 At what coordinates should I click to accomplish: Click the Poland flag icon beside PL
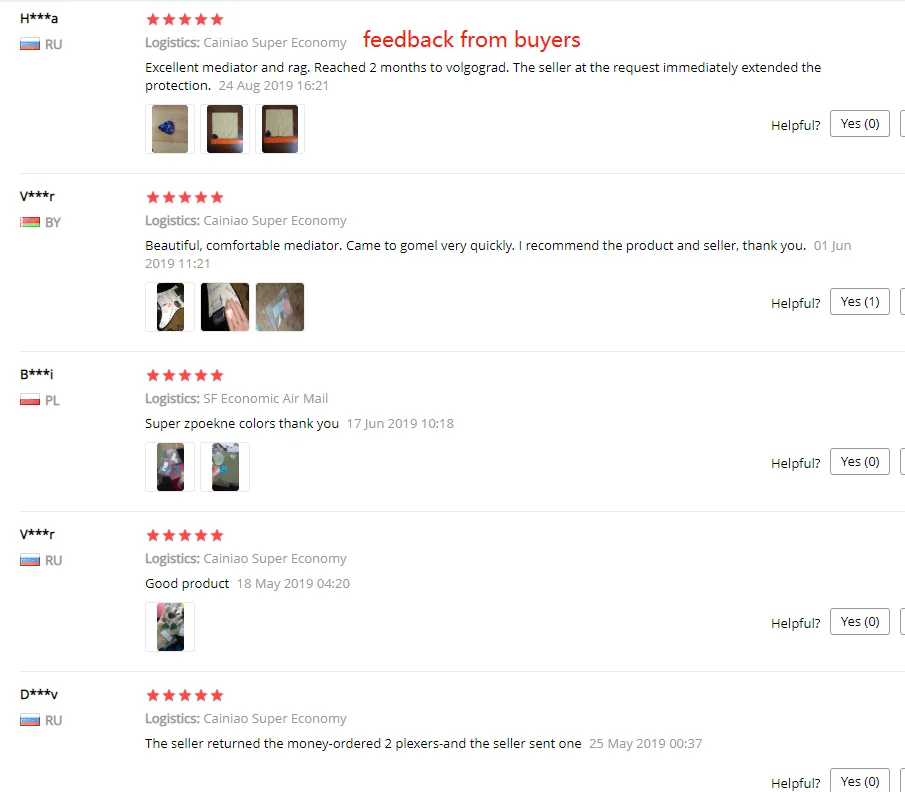pyautogui.click(x=30, y=399)
